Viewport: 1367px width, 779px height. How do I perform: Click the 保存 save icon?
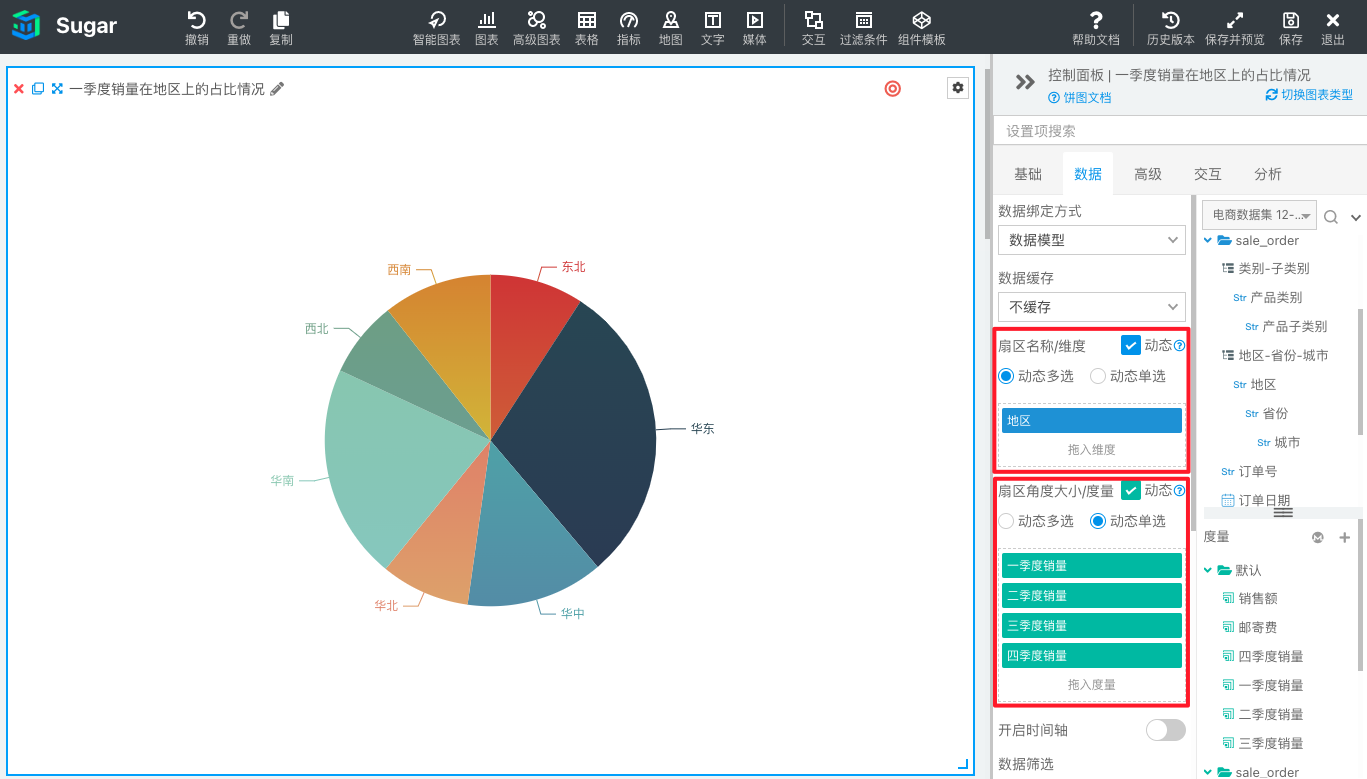tap(1291, 20)
